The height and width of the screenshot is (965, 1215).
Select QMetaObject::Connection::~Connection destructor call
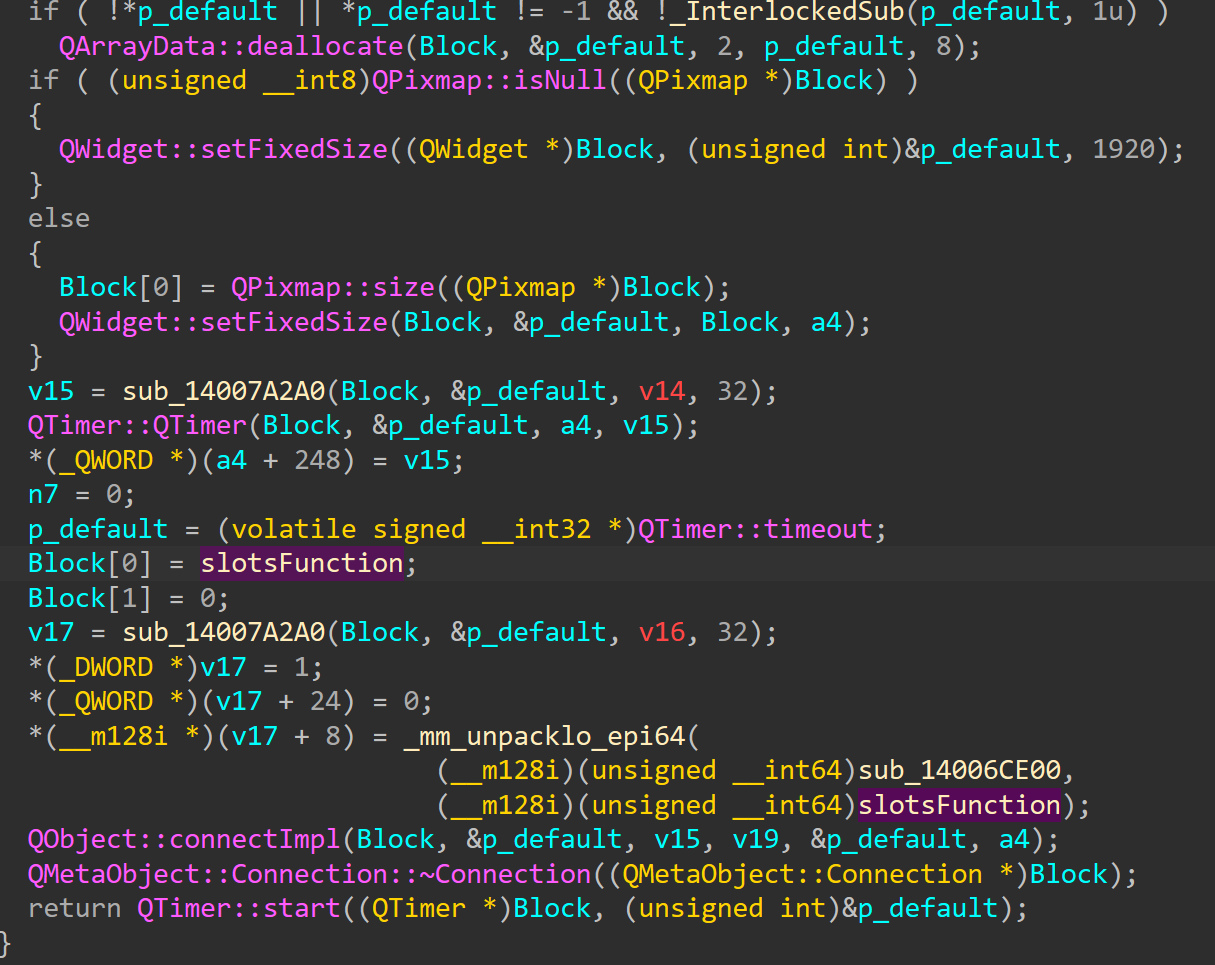point(309,874)
